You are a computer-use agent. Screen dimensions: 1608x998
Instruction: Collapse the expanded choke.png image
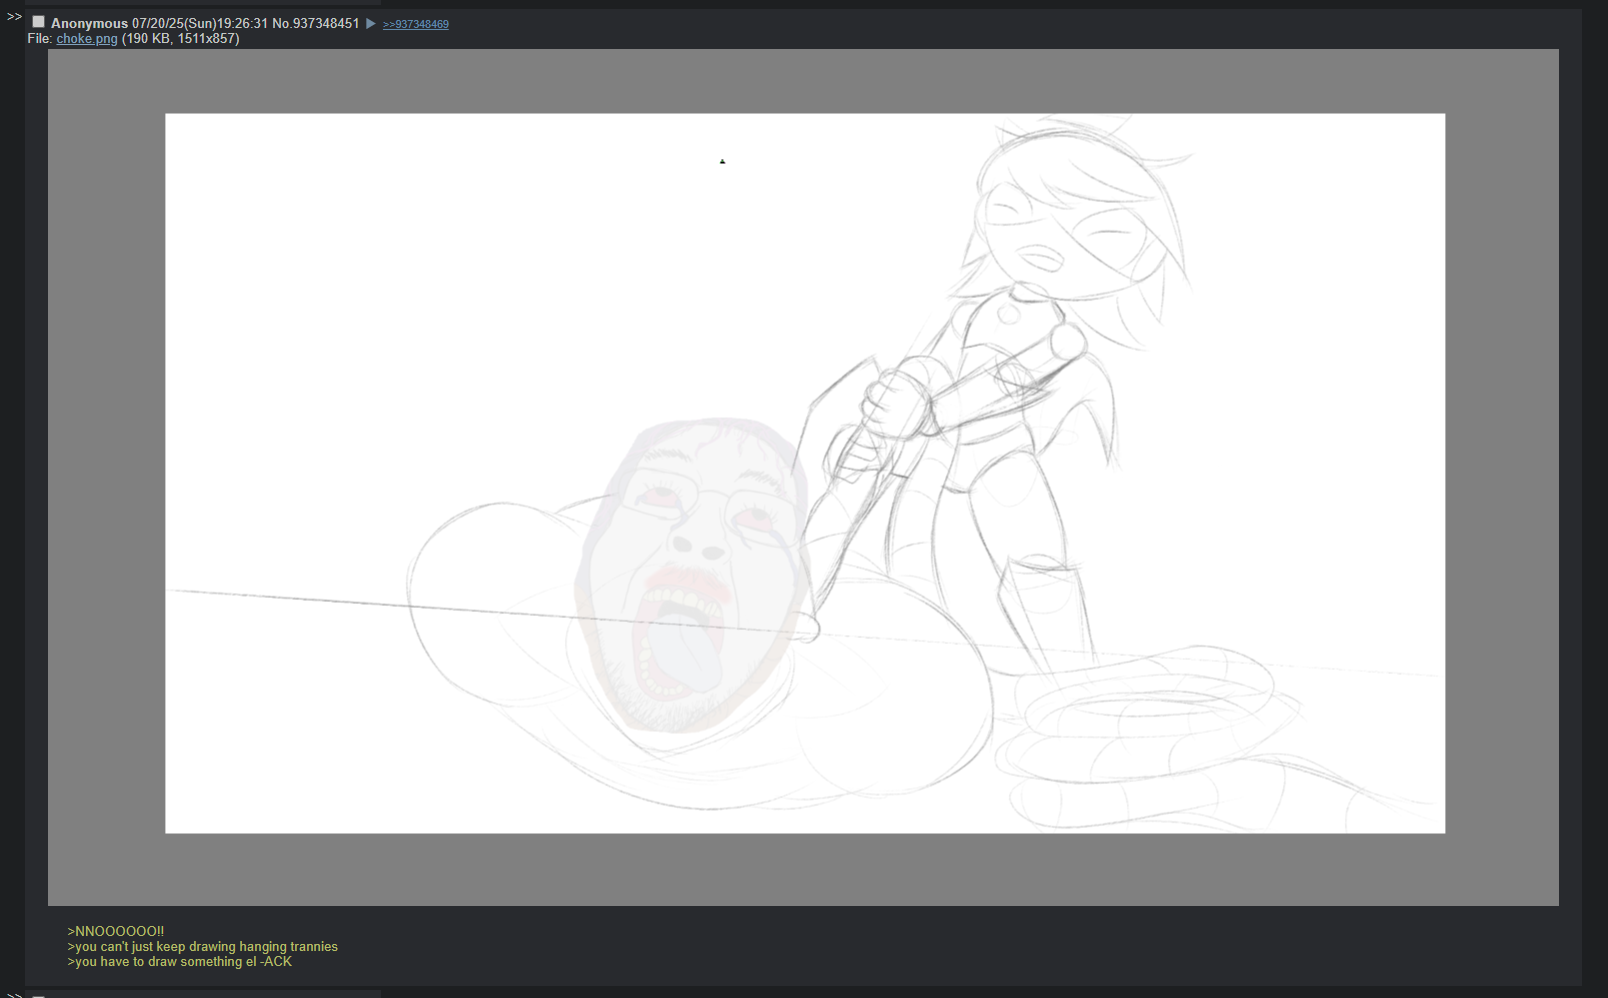coord(803,477)
